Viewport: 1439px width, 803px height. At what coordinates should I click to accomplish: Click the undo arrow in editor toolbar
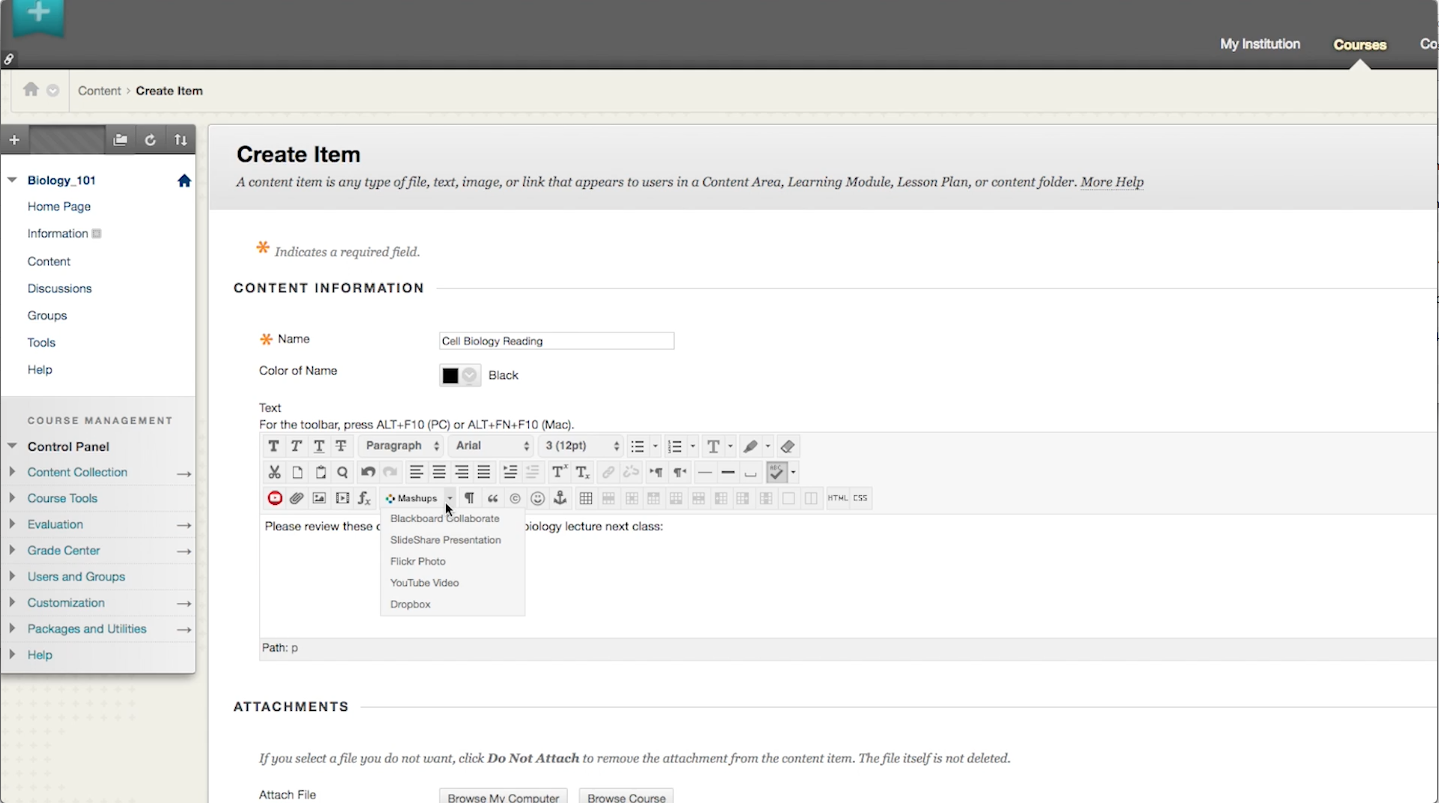pyautogui.click(x=368, y=472)
